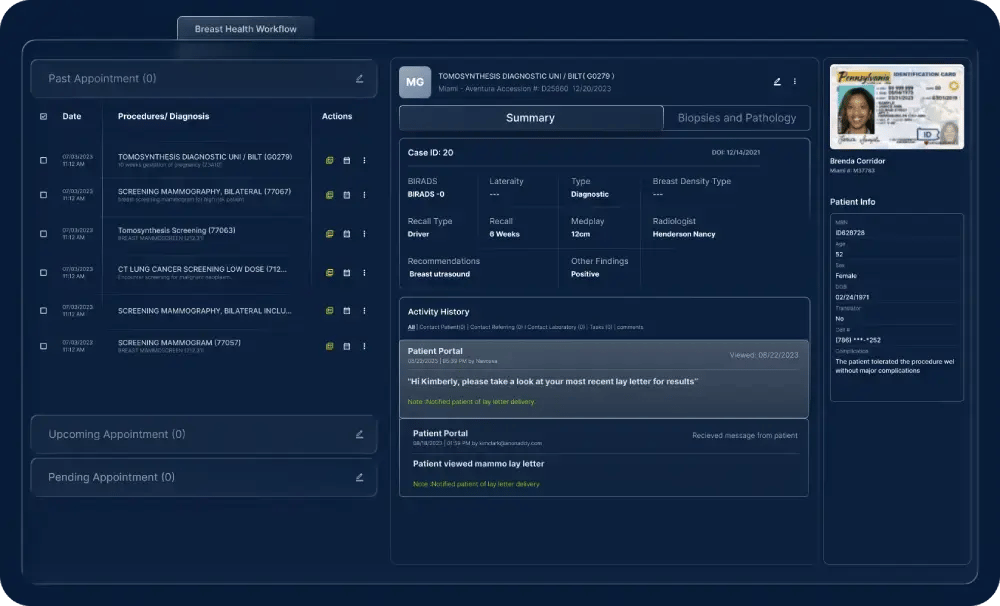
Task: Open the case header three-dot options menu
Action: click(795, 82)
